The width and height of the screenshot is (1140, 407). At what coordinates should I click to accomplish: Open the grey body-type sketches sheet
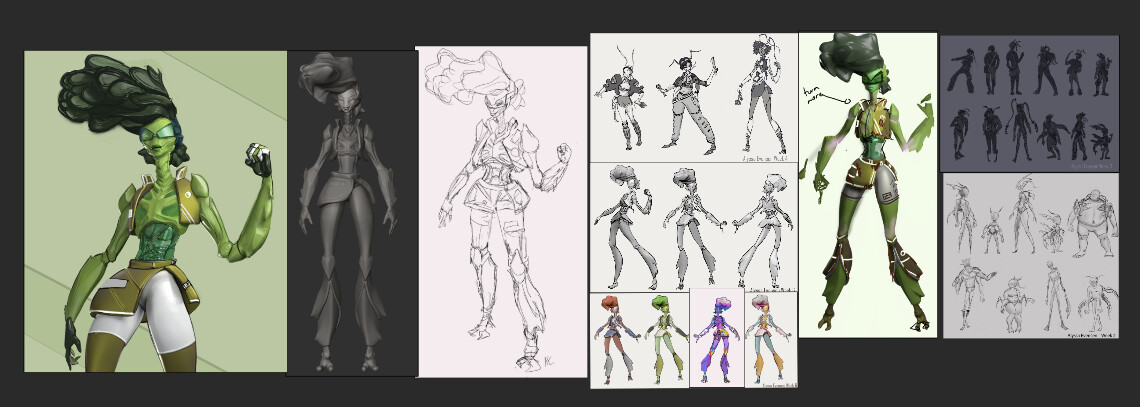click(1031, 256)
